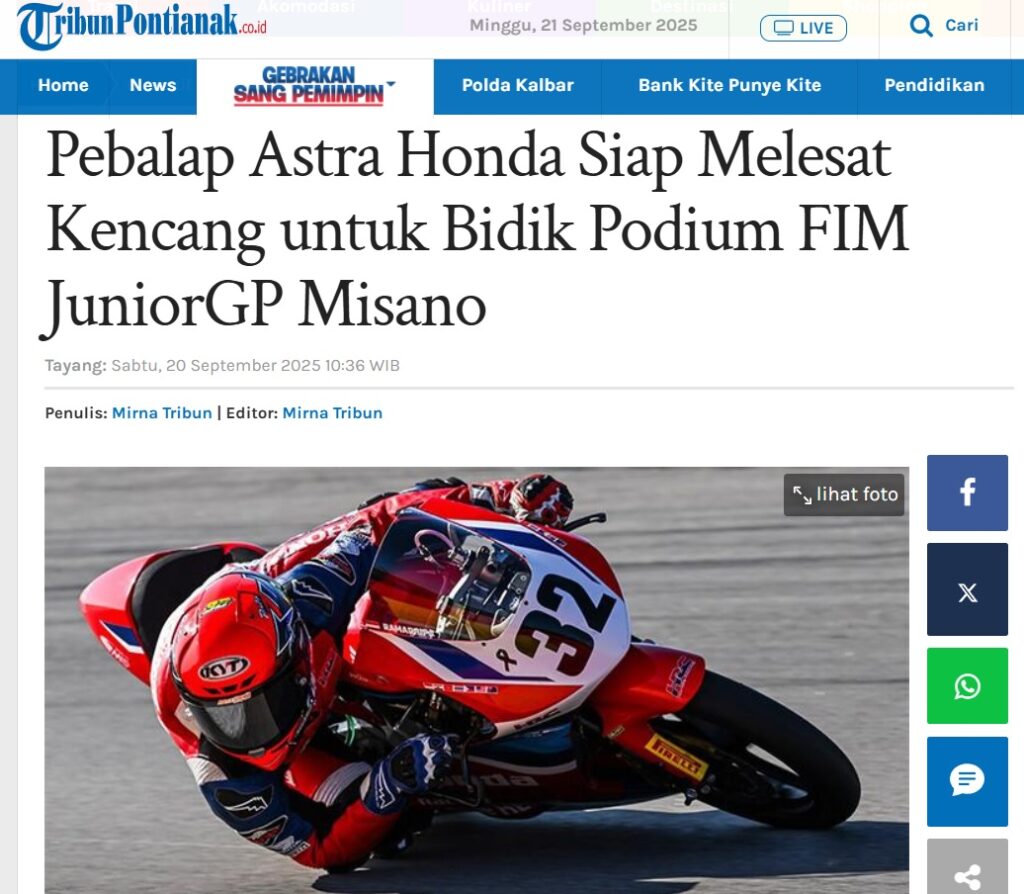Viewport: 1024px width, 894px height.
Task: Share article via WhatsApp
Action: pos(967,686)
